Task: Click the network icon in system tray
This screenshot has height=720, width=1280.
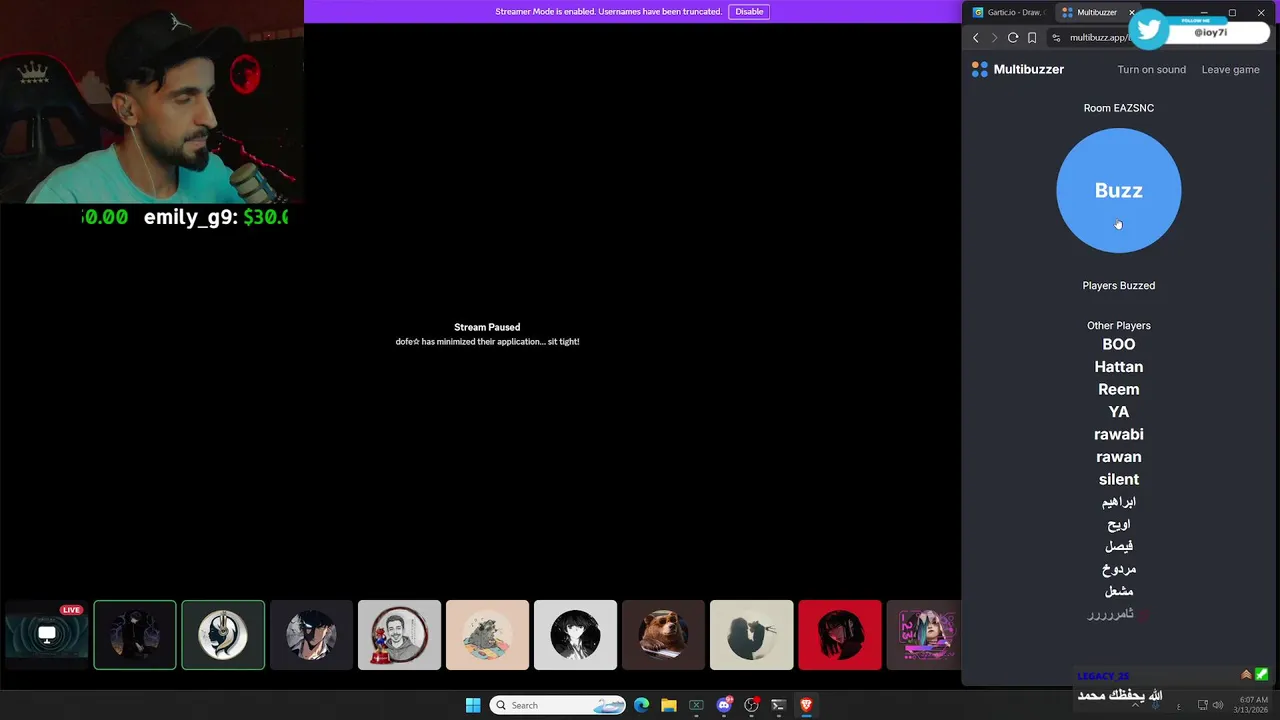Action: click(x=1203, y=705)
